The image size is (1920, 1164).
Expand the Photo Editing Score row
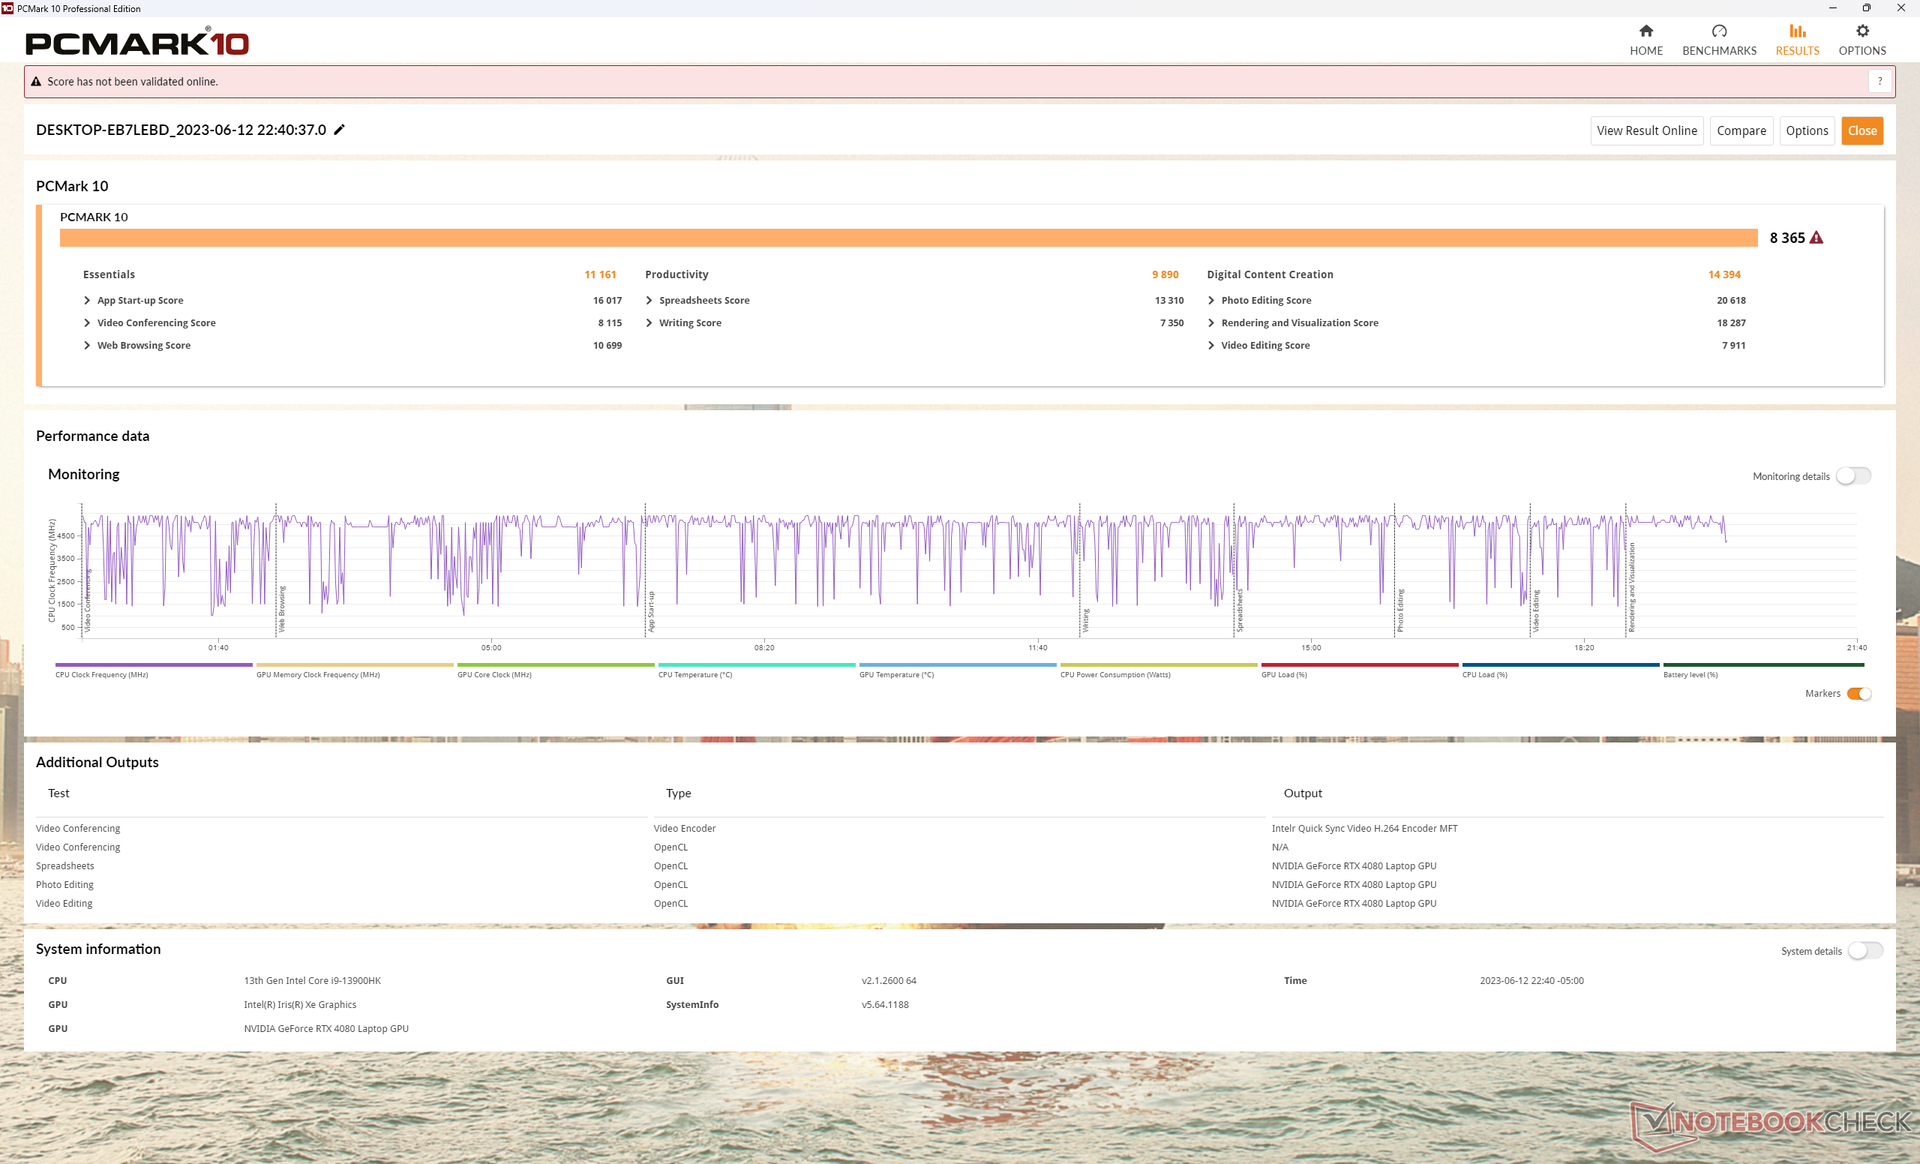(1211, 301)
